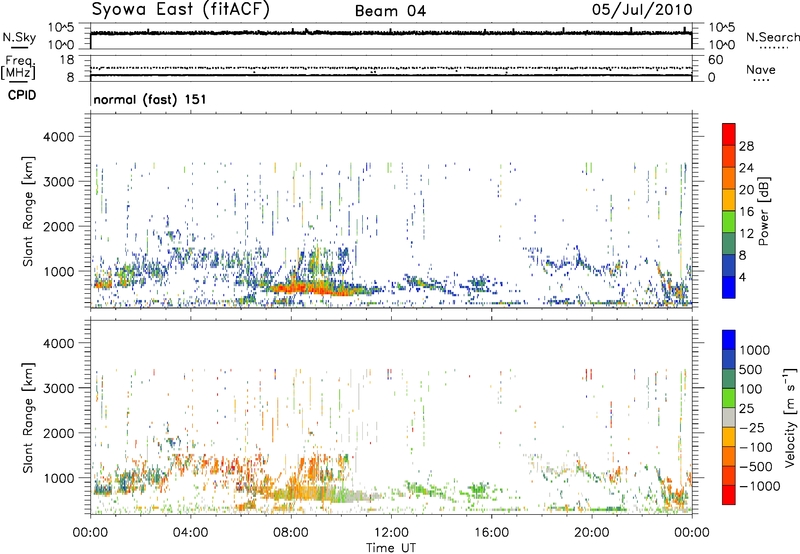
Task: Click the 'Velocity [m s-1]' colorbar label
Action: pyautogui.click(x=790, y=417)
